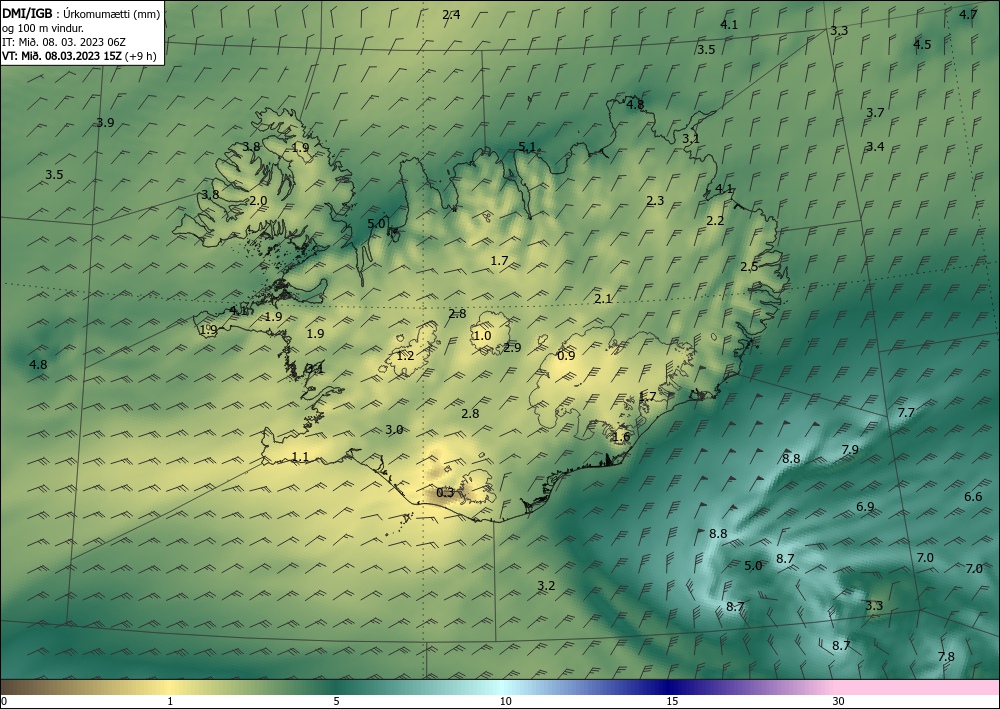This screenshot has width=1000, height=709.
Task: Click the 7.8 precipitation value
Action: click(x=946, y=657)
